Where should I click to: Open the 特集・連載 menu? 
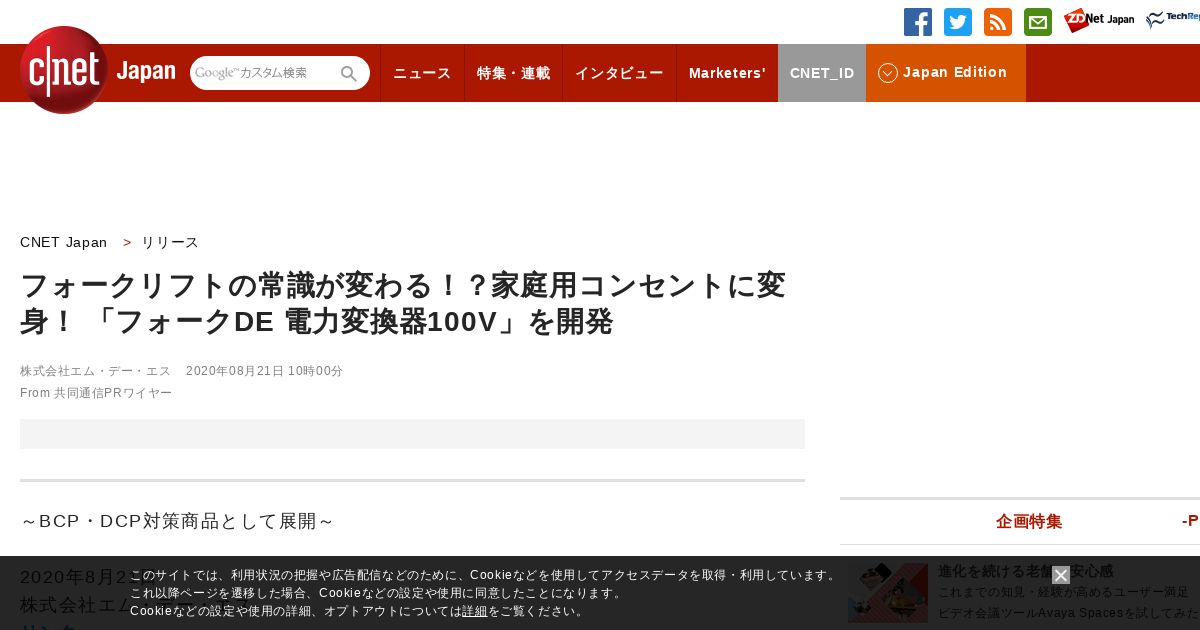pos(513,73)
